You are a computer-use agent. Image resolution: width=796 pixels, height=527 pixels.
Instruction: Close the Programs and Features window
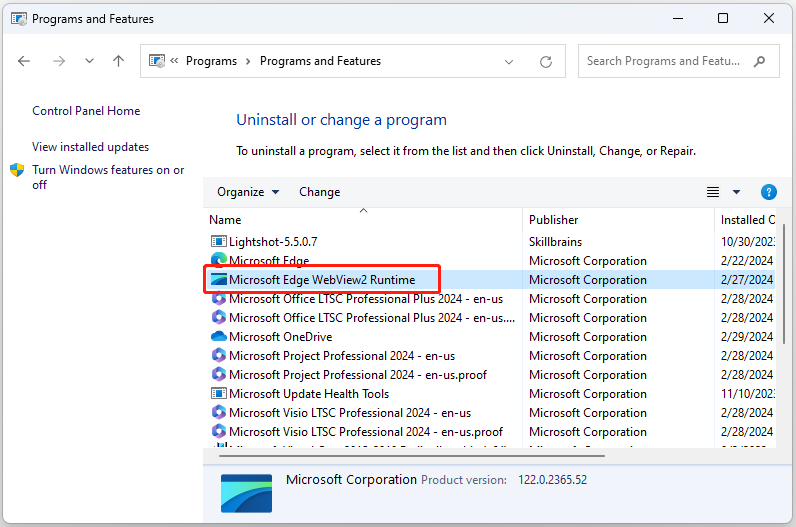[x=769, y=18]
